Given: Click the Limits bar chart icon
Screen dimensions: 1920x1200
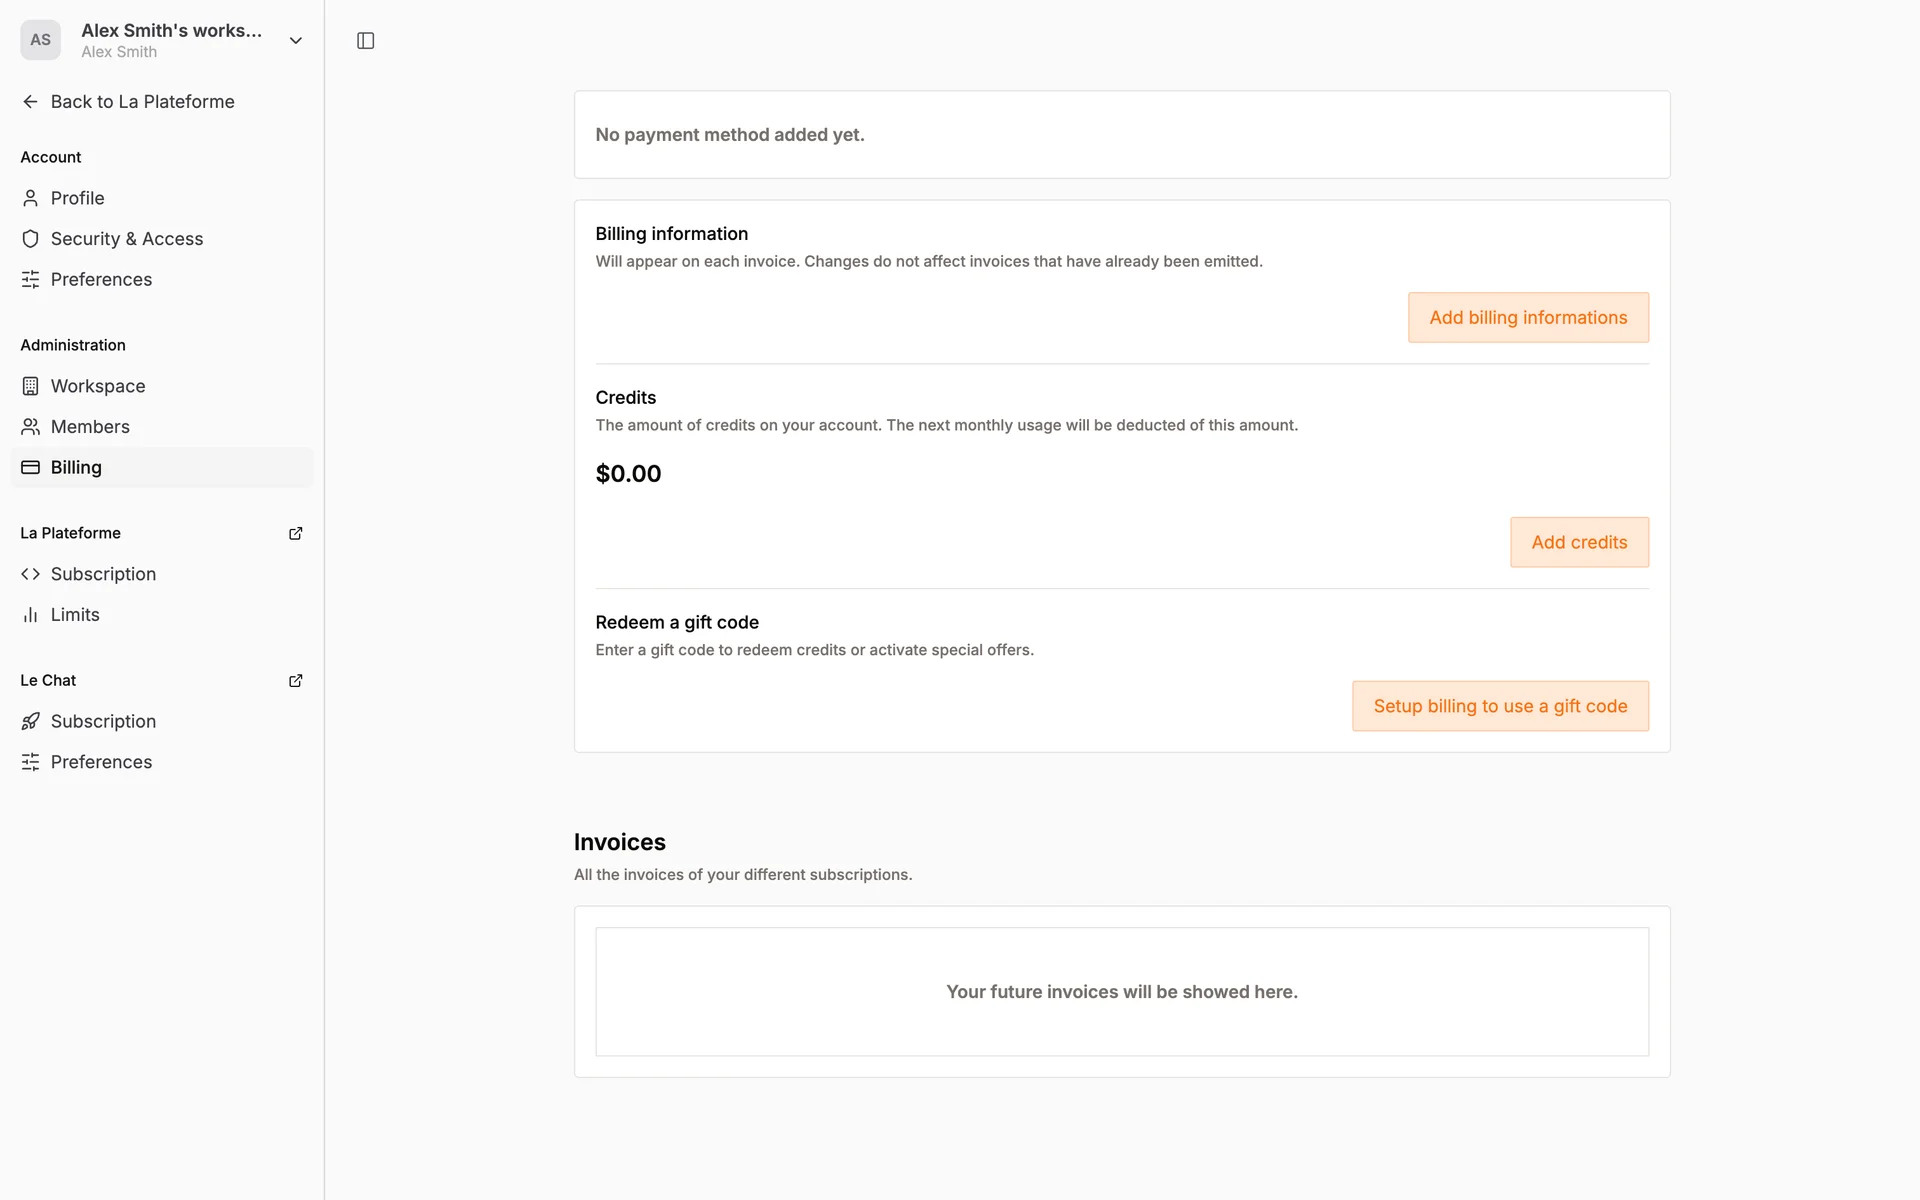Looking at the screenshot, I should (30, 615).
